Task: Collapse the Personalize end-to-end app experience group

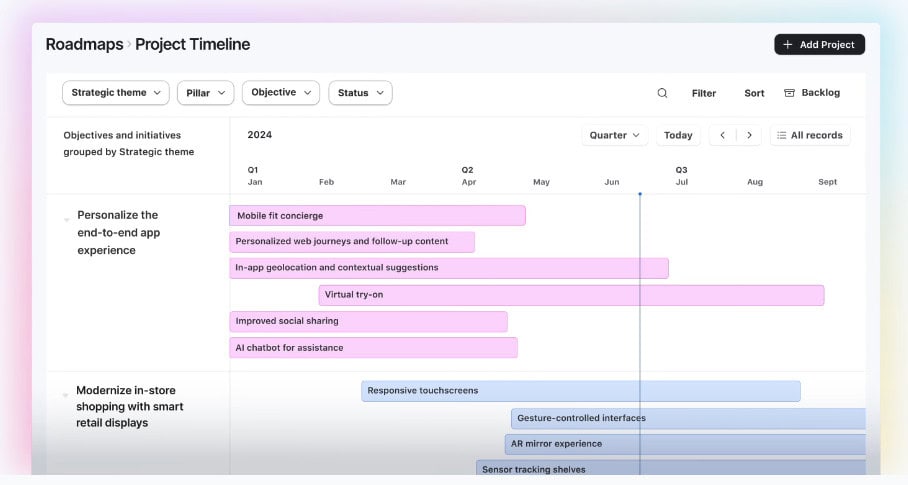Action: click(x=67, y=219)
